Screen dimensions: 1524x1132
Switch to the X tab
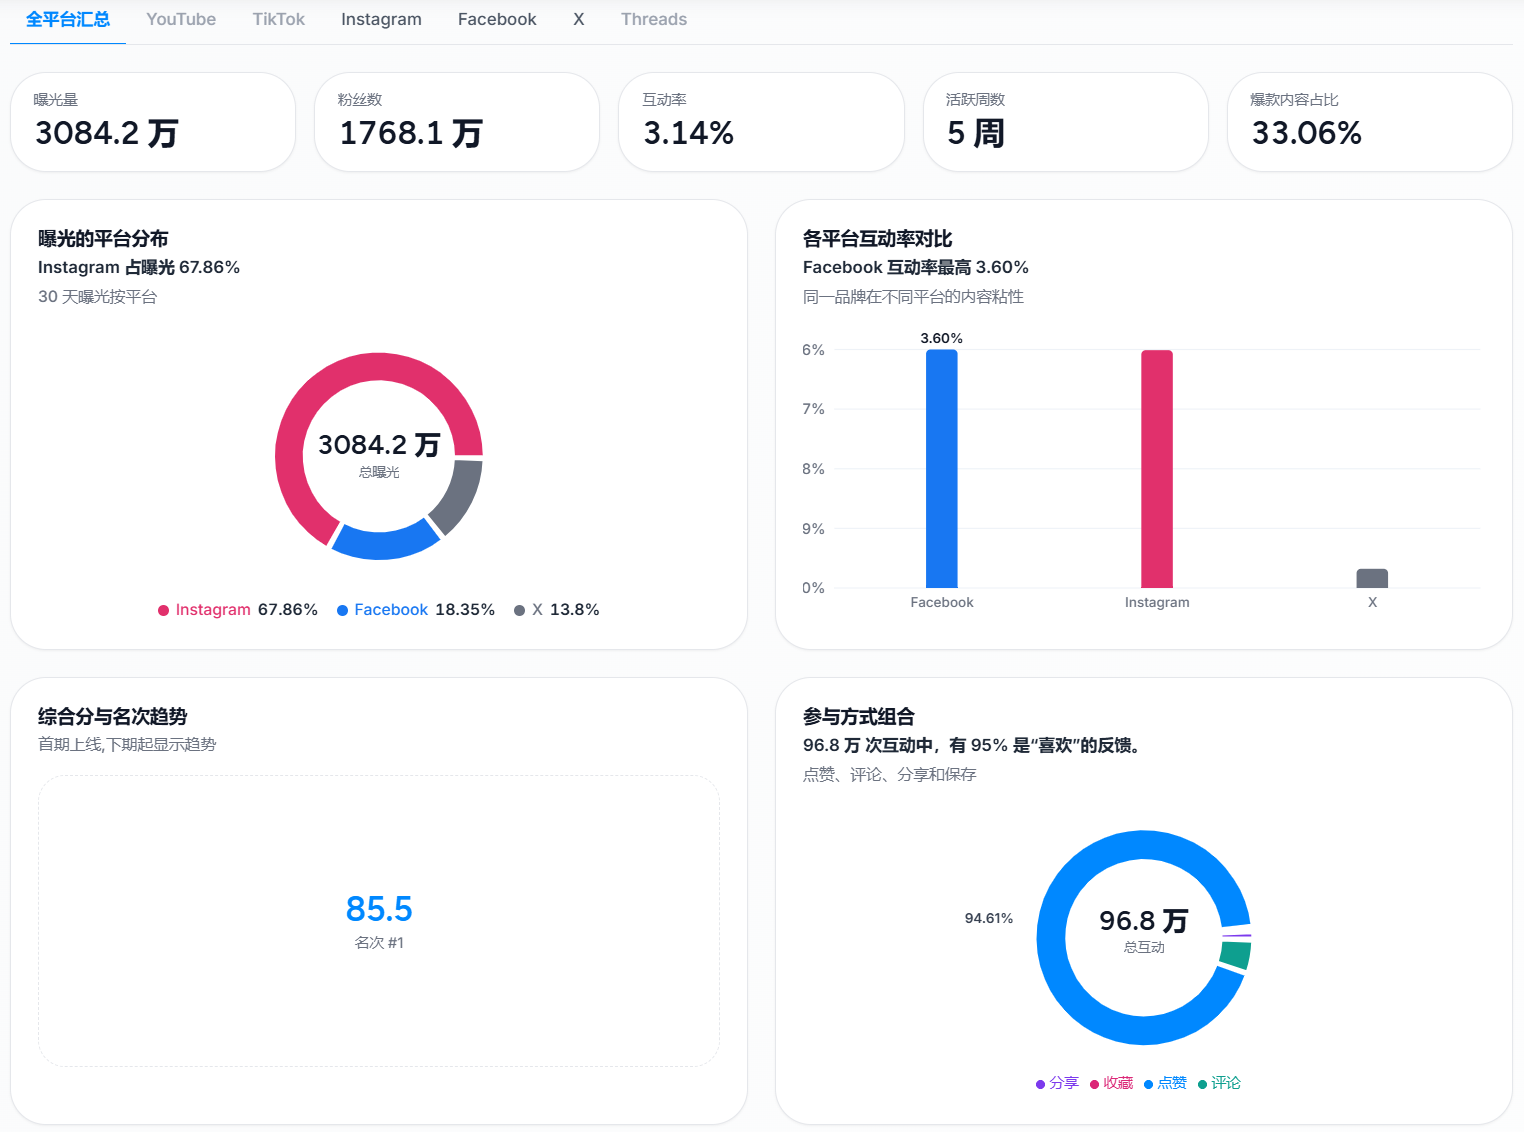[x=578, y=20]
